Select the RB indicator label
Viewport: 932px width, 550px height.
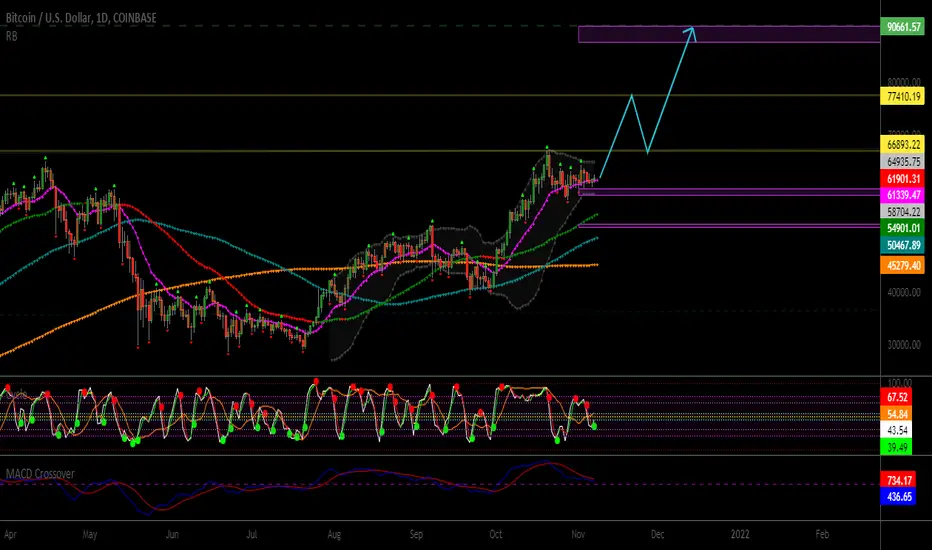[11, 36]
